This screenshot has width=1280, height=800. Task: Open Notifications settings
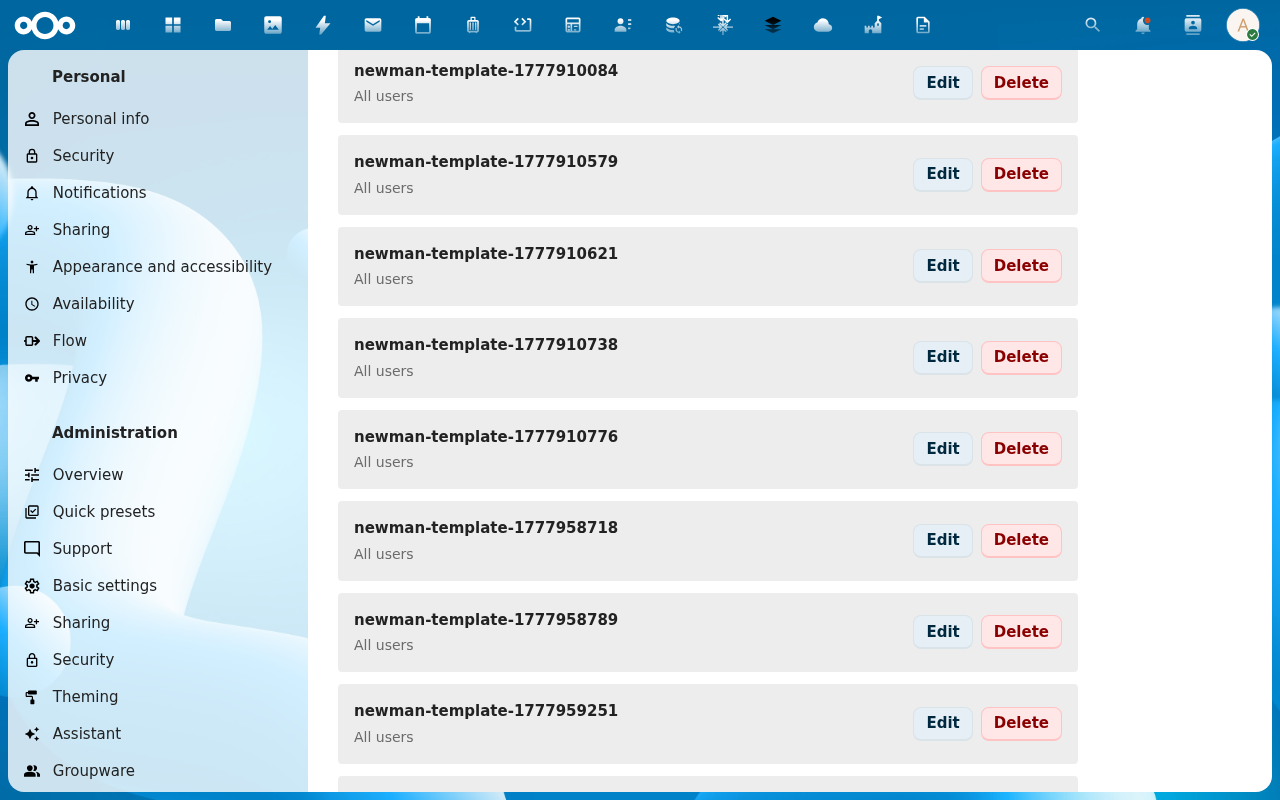point(158,193)
